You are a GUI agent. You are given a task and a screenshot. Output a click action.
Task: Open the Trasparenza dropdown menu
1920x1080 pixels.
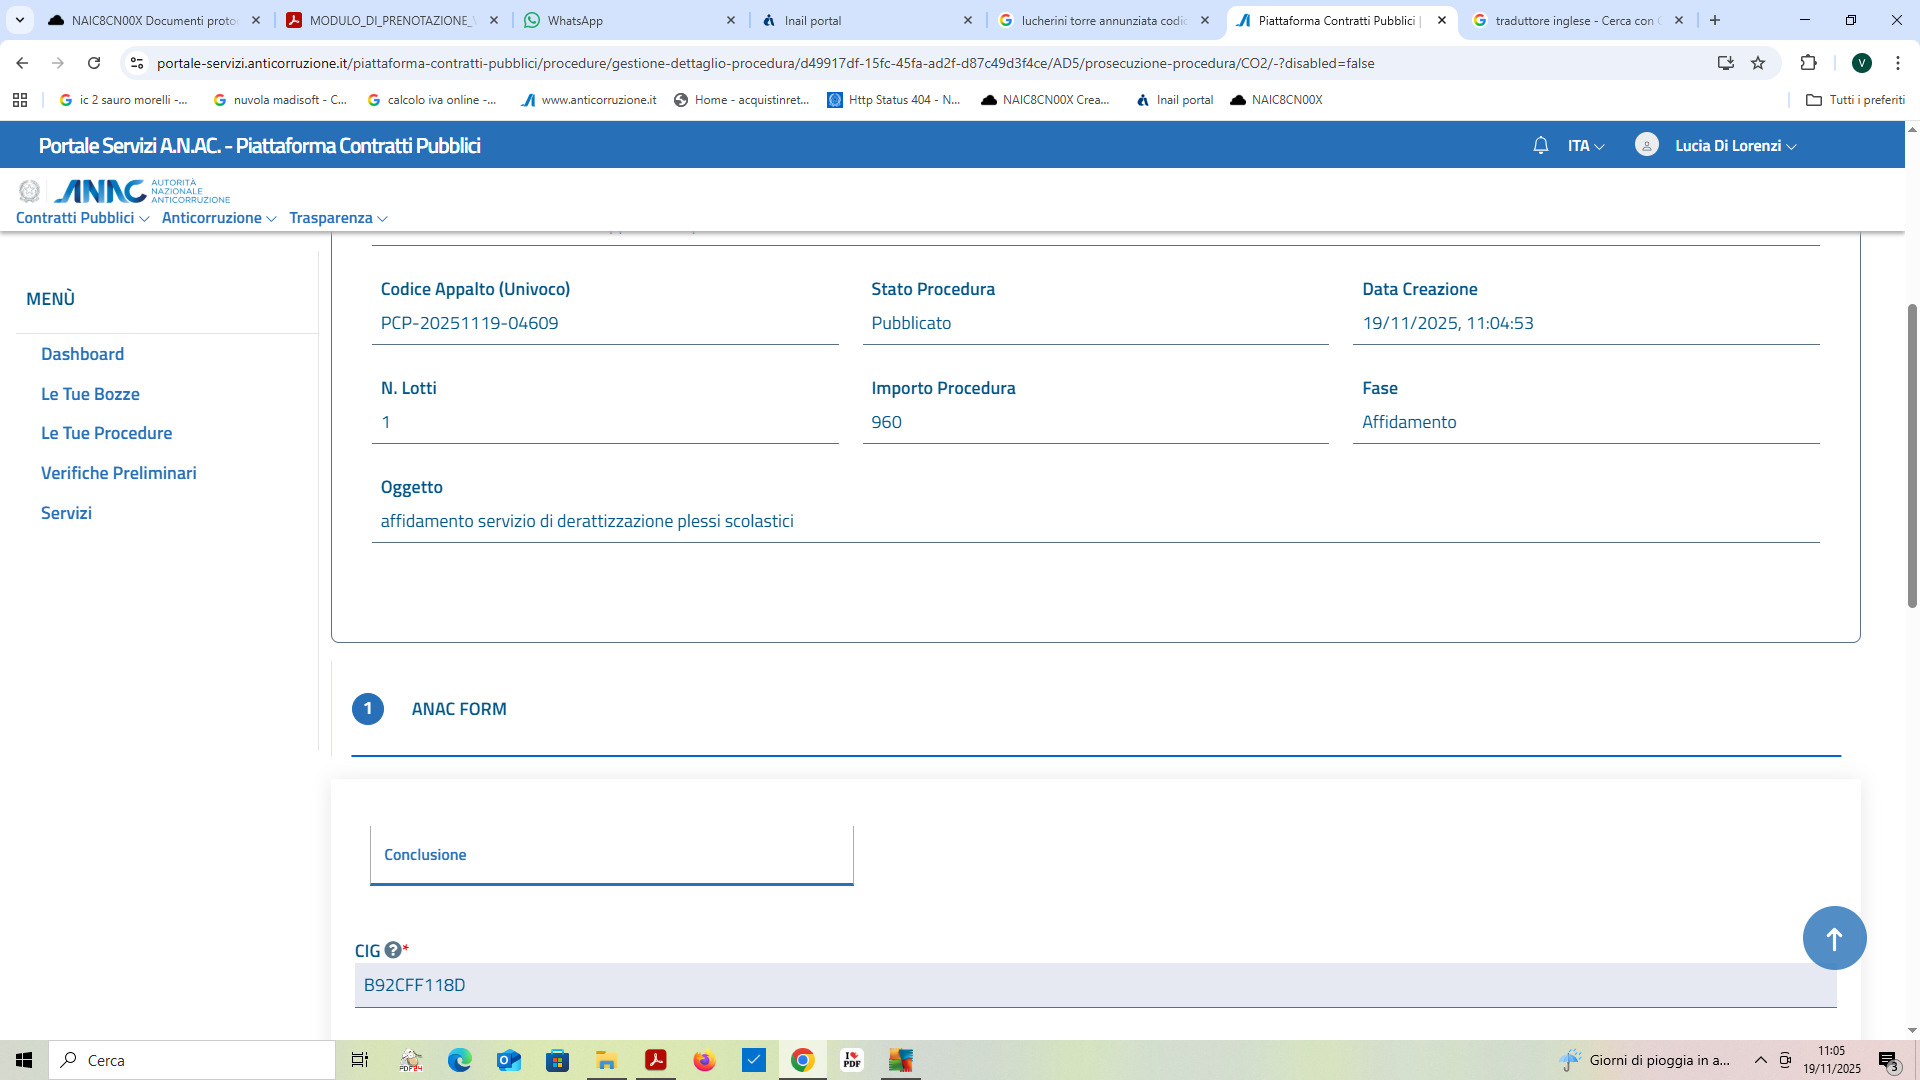click(x=338, y=218)
